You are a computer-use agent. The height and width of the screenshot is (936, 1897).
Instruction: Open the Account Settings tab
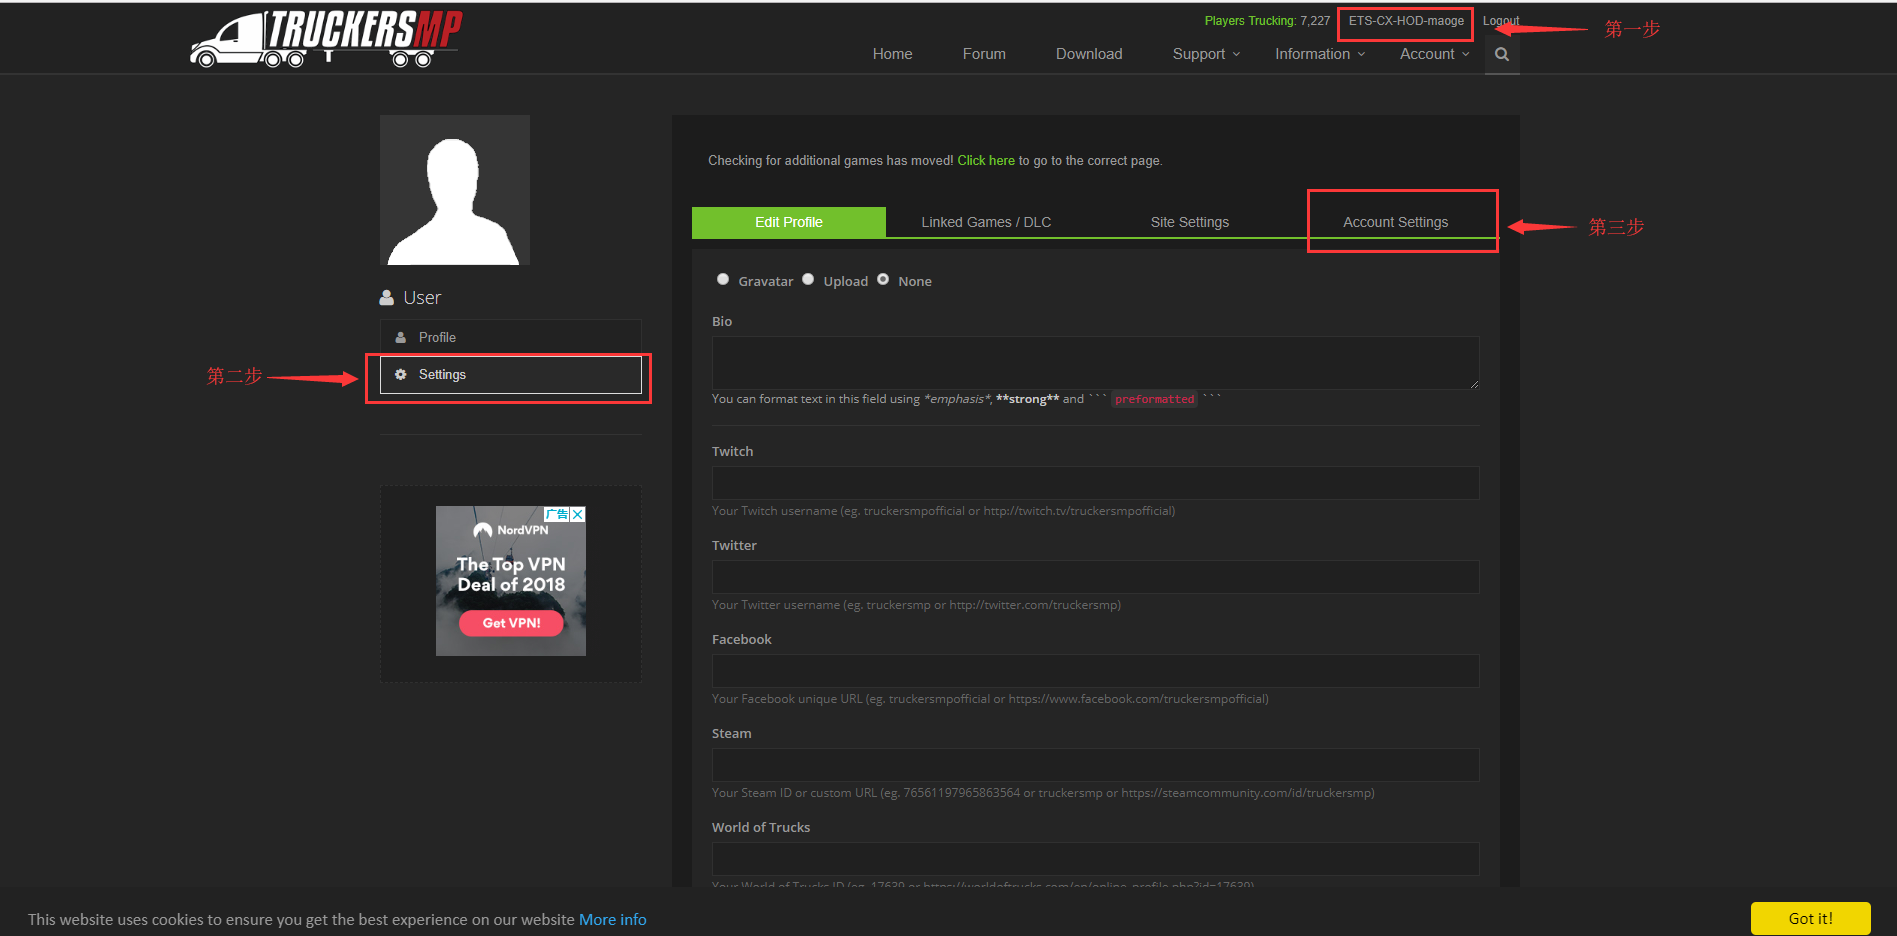(1395, 222)
